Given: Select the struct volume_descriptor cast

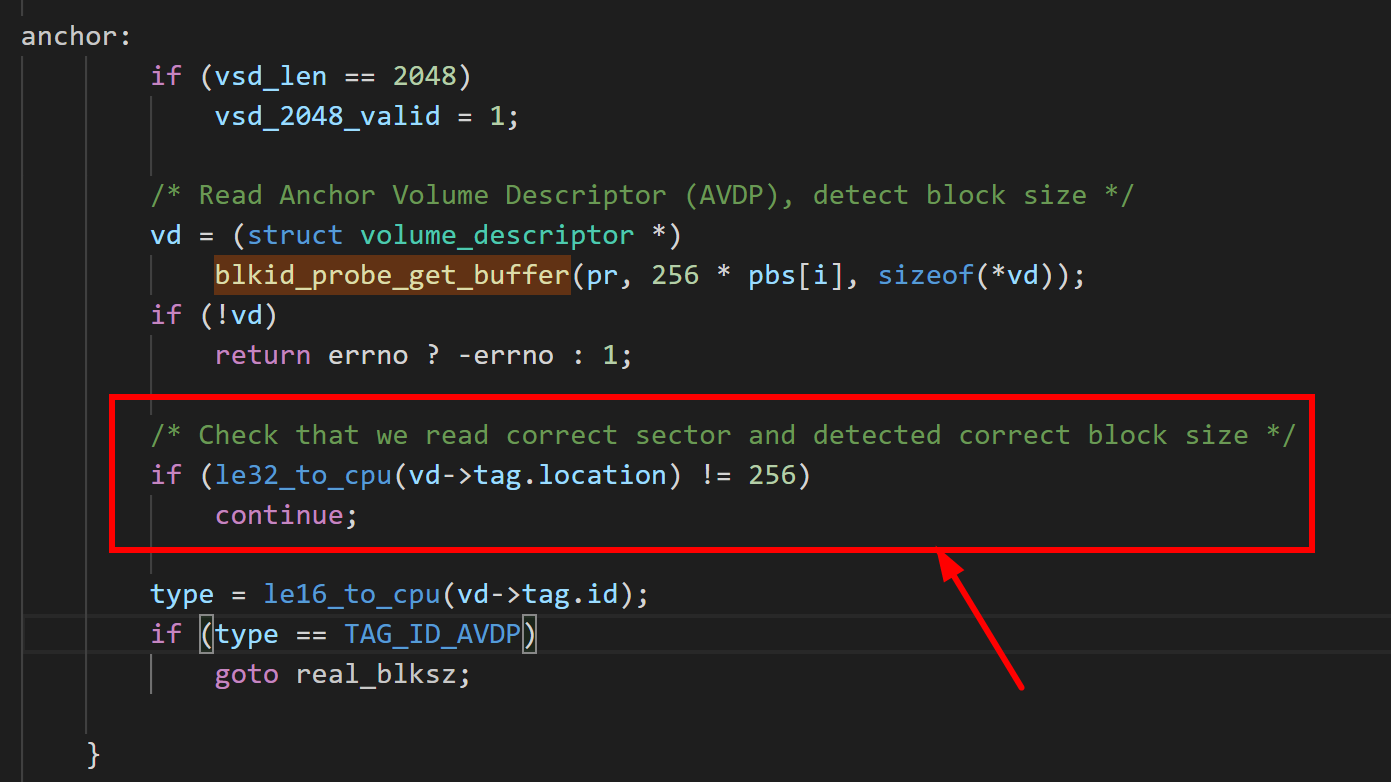Looking at the screenshot, I should [x=460, y=234].
